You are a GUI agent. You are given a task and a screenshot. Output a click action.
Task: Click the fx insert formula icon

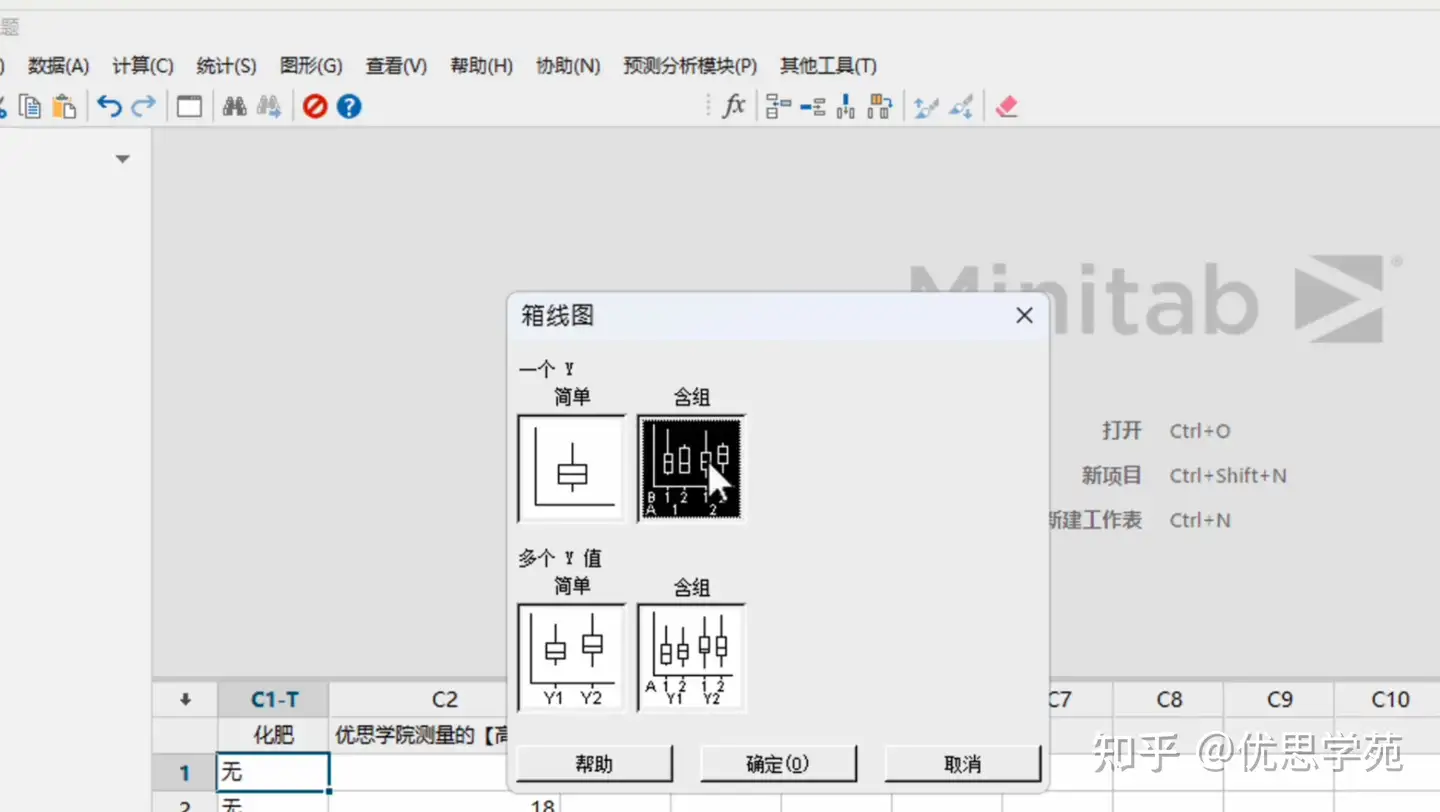[734, 106]
